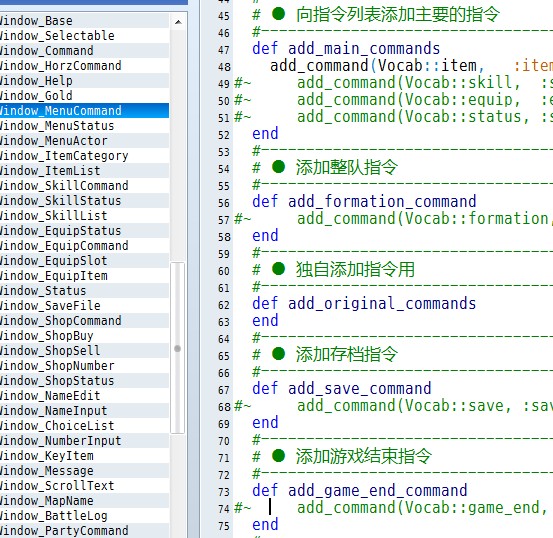
Task: Open Window_BattleLog script
Action: (x=84, y=515)
